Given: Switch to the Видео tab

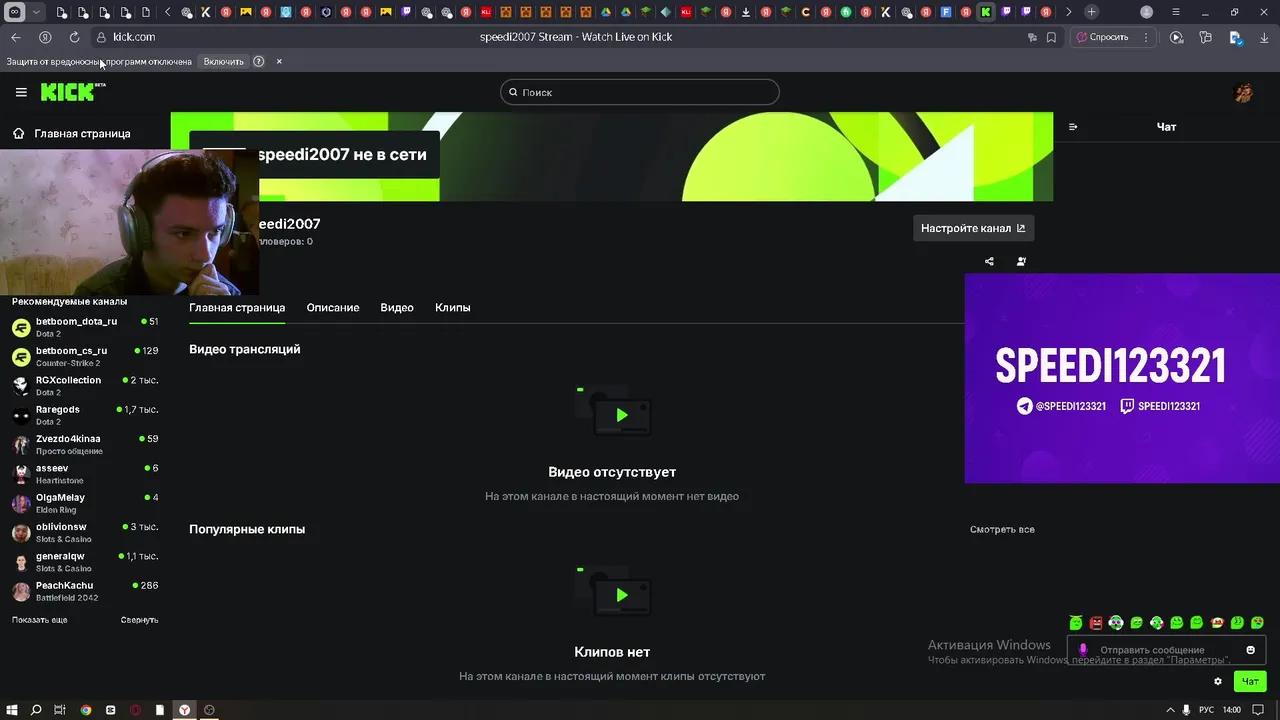Looking at the screenshot, I should tap(397, 307).
